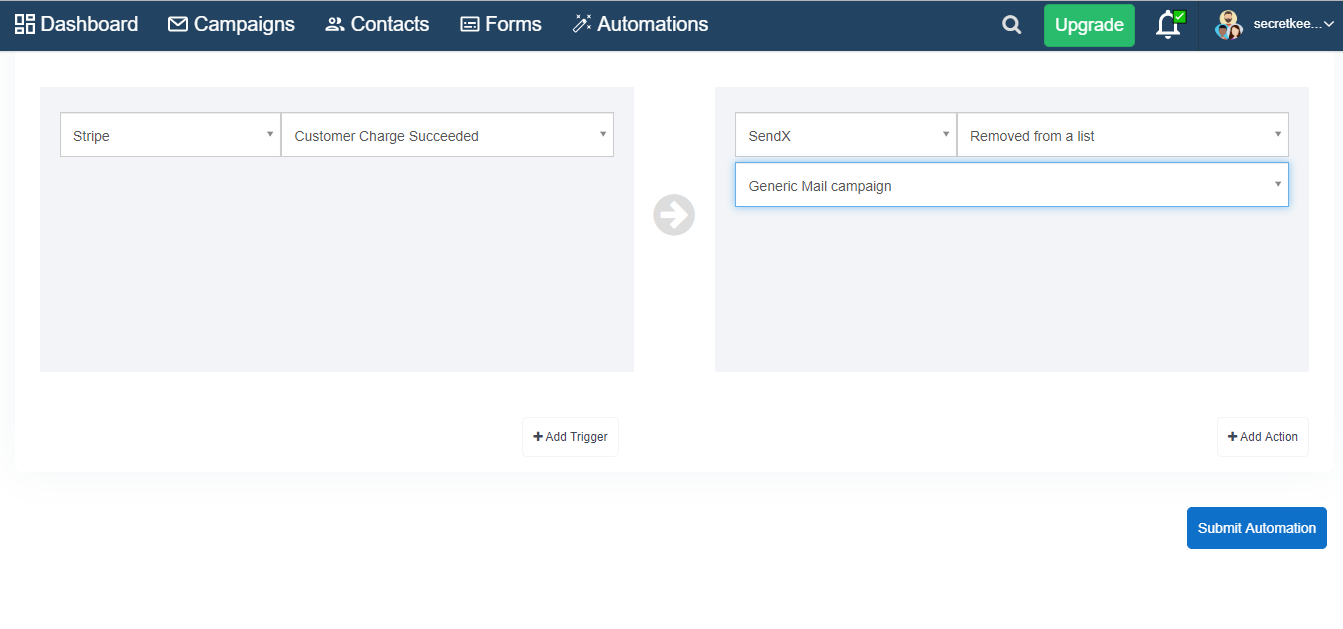Screen dimensions: 1343x629
Task: Open the Contacts menu
Action: [x=377, y=24]
